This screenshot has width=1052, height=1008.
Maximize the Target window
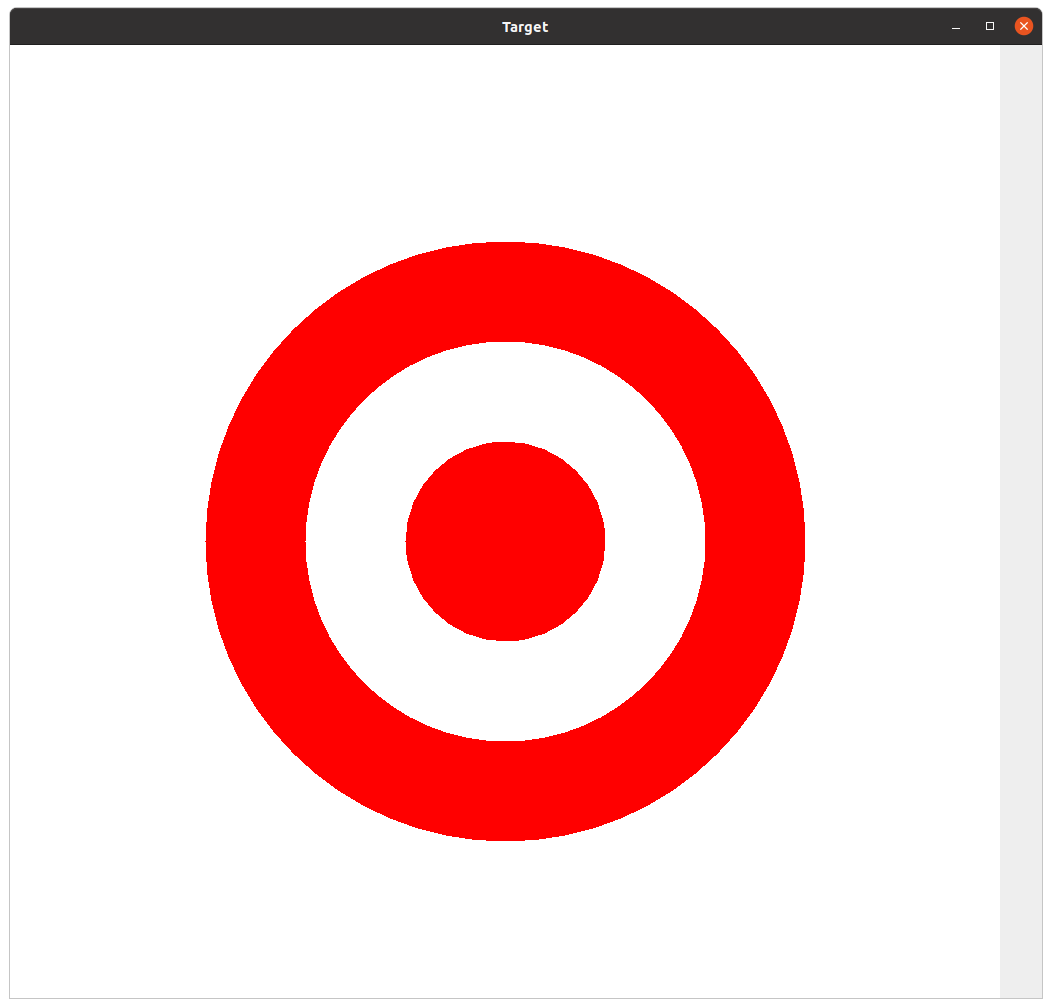(x=990, y=26)
